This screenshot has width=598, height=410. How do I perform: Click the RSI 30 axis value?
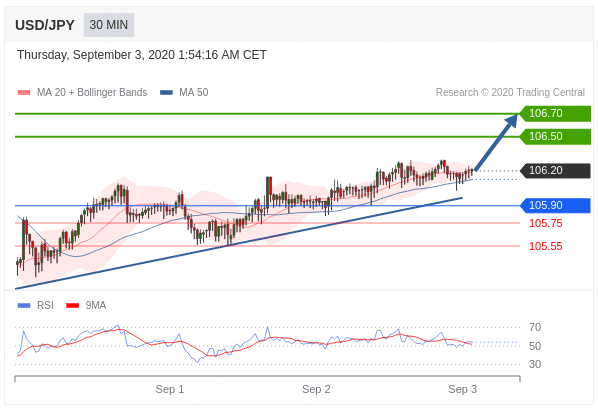click(535, 364)
